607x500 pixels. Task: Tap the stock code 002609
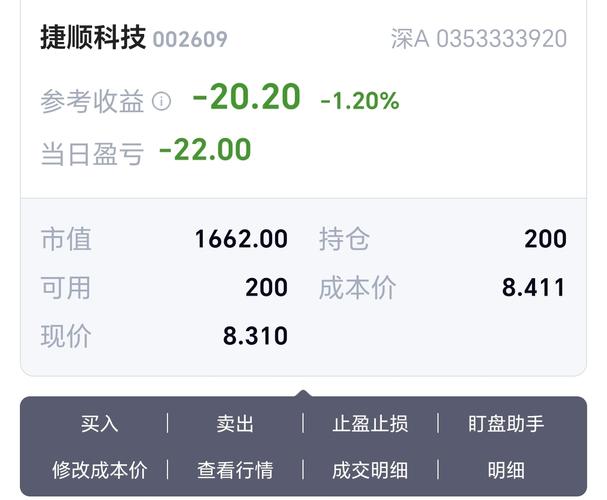[190, 40]
